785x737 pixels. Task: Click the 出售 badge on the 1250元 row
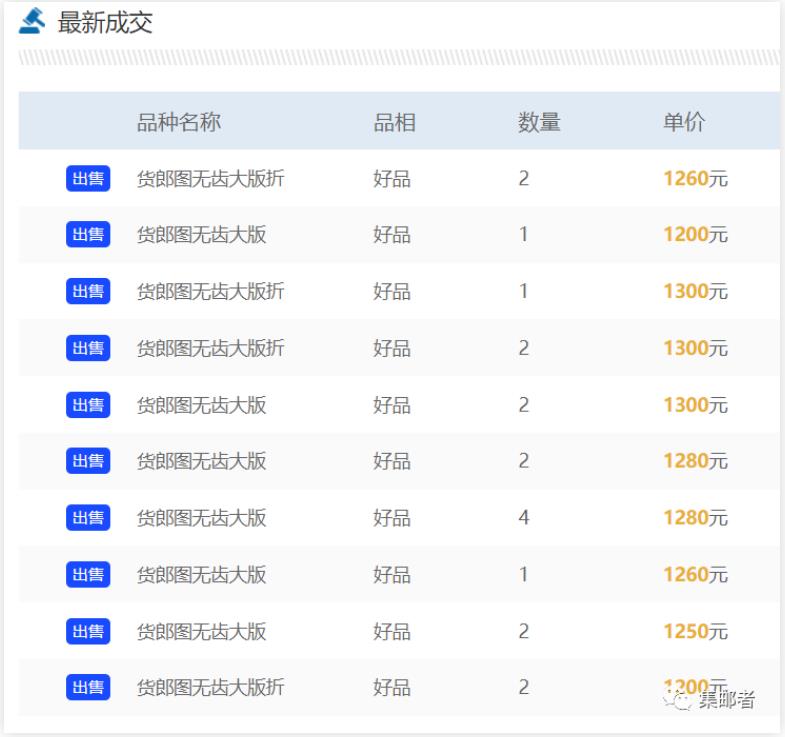click(88, 631)
